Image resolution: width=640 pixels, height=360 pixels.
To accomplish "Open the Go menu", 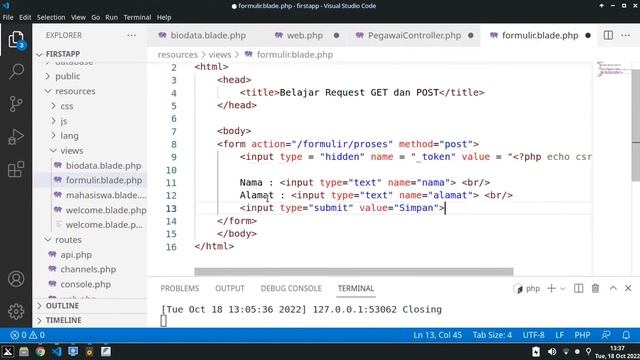I will 96,17.
